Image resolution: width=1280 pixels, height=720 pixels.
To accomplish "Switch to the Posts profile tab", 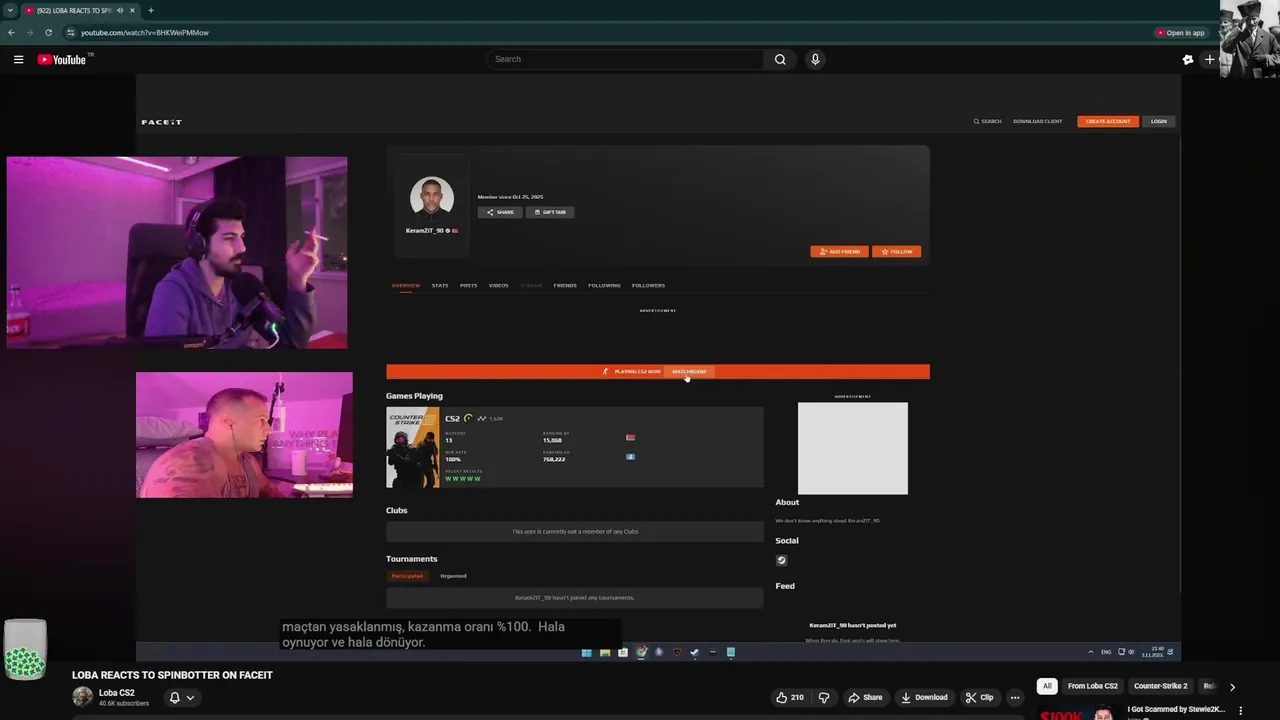I will pos(468,286).
